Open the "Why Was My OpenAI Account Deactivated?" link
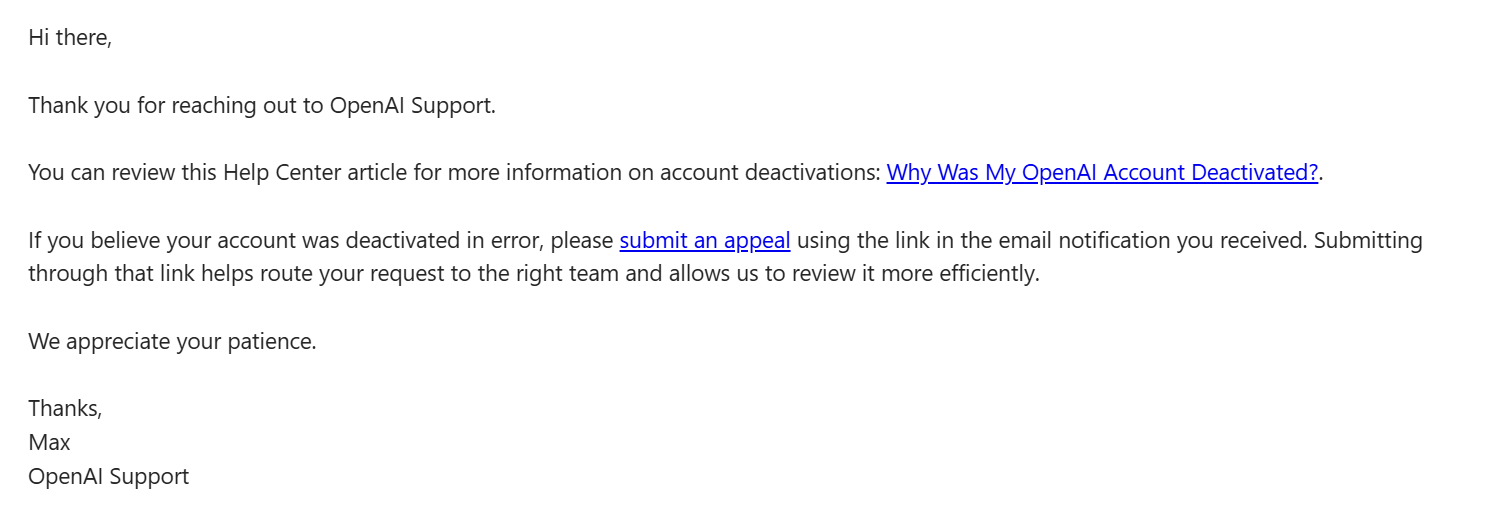The width and height of the screenshot is (1487, 517). point(1102,172)
